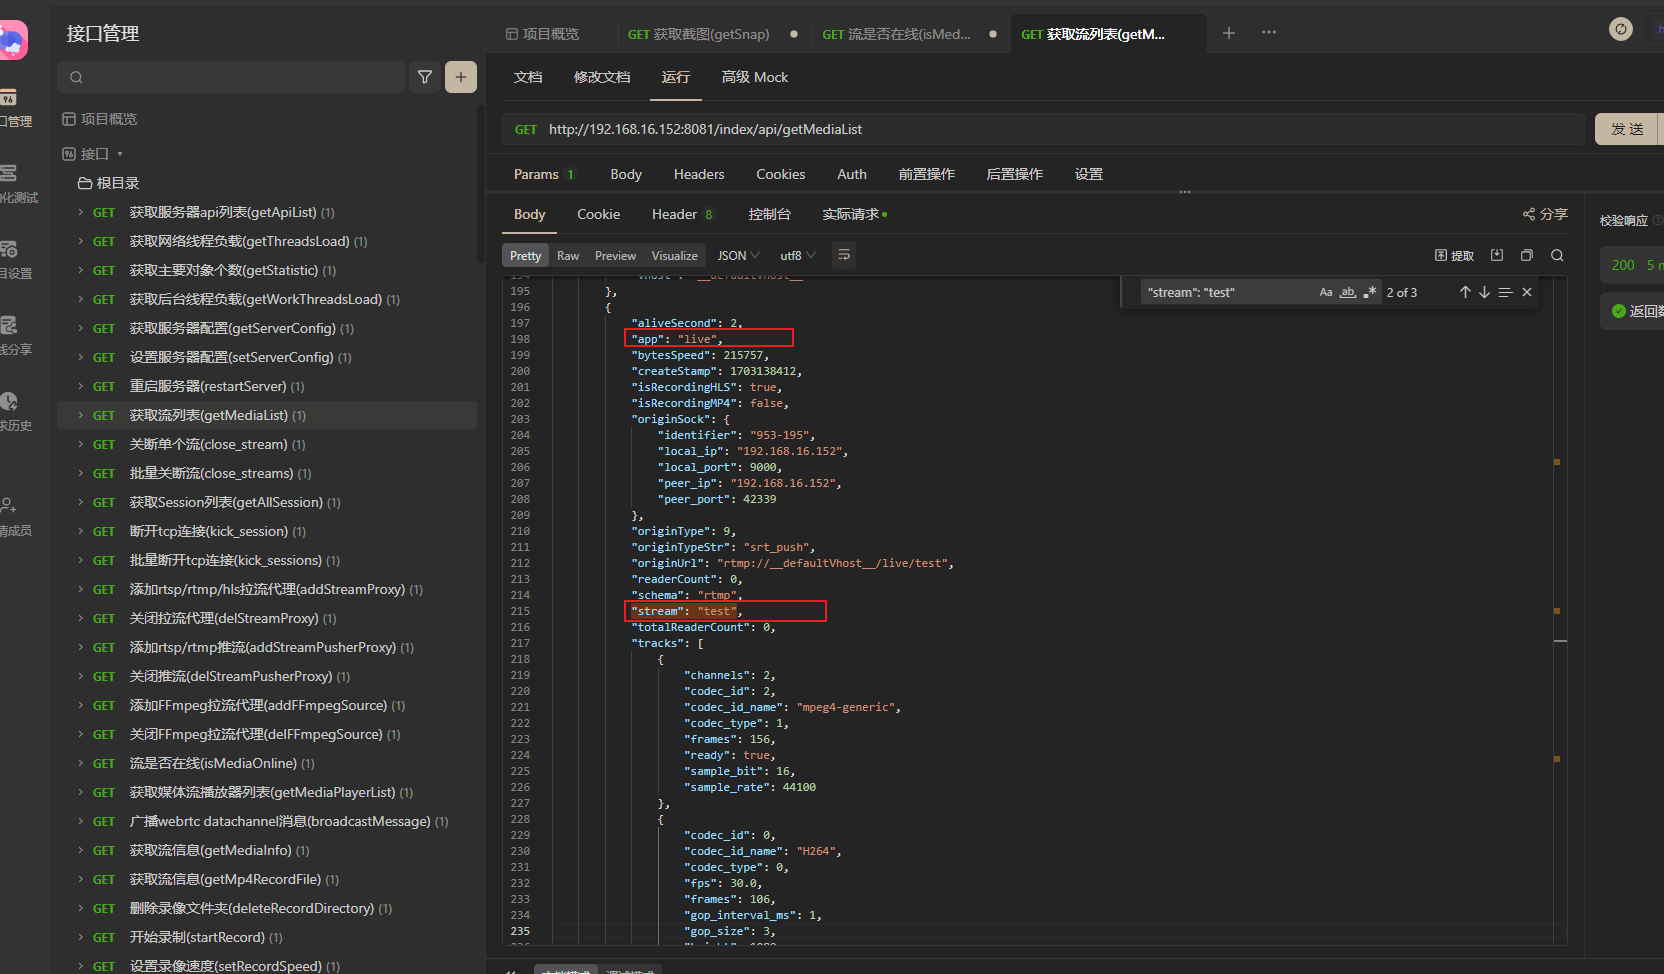Switch response view to Raw

tap(568, 255)
